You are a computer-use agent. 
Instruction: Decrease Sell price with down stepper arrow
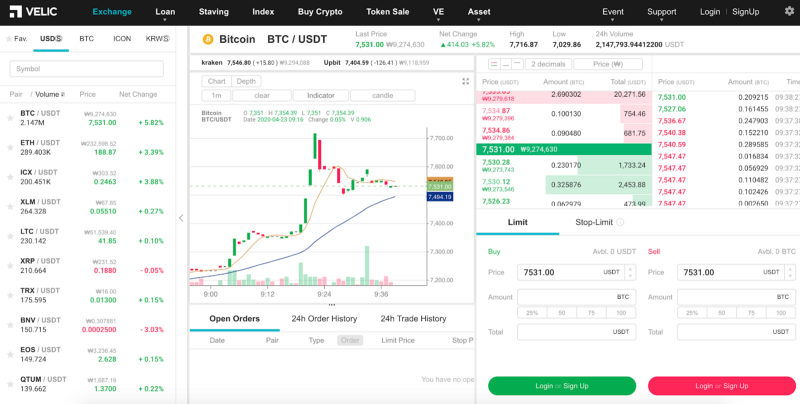pos(790,276)
